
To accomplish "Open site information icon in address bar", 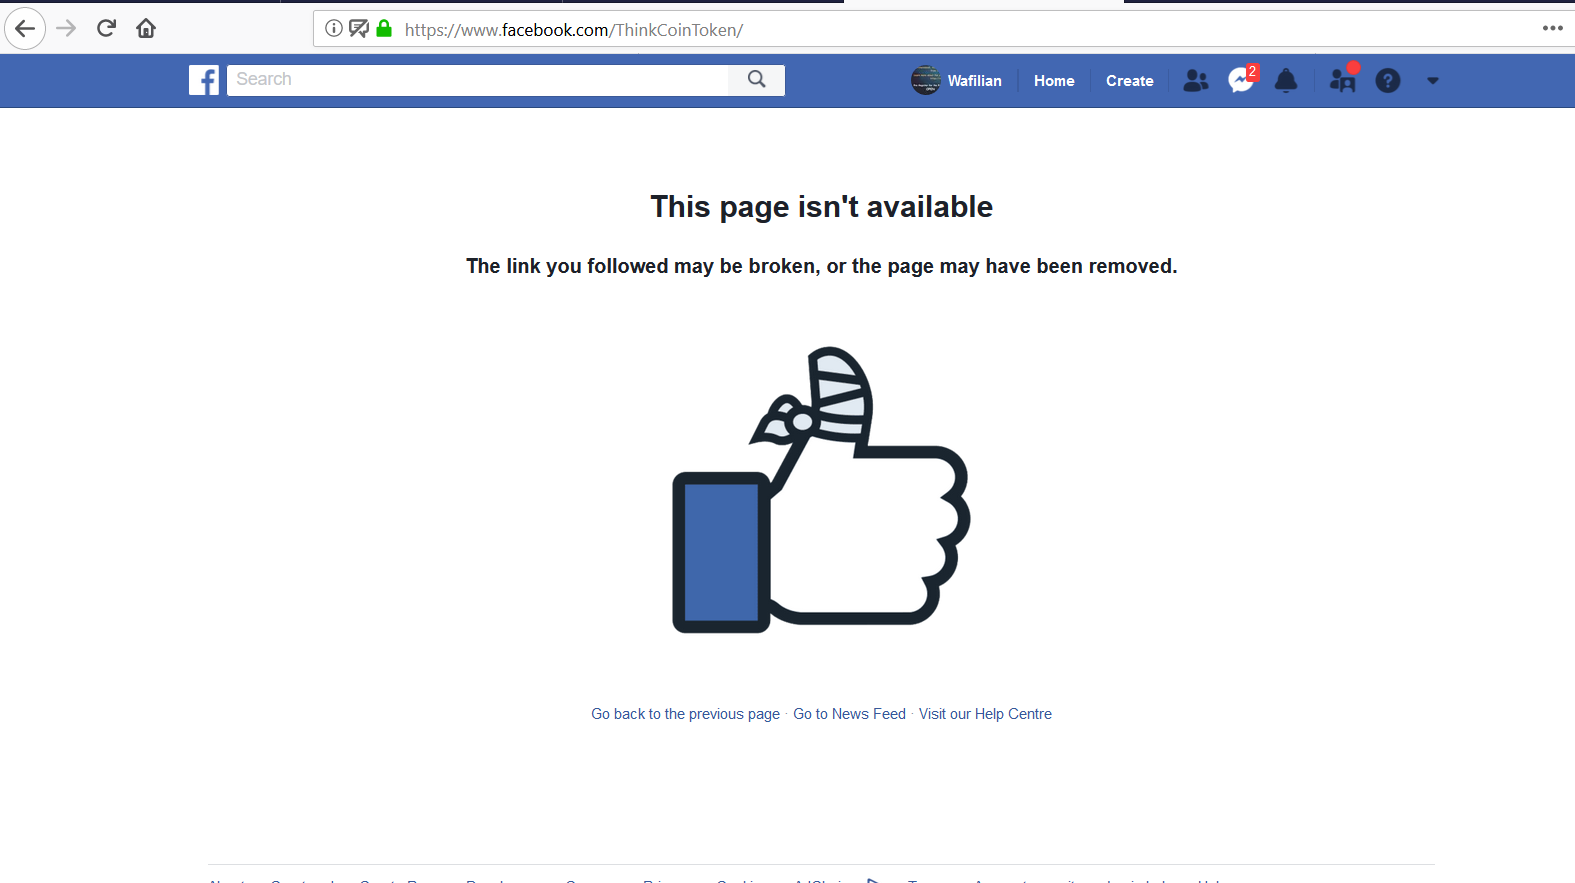I will click(334, 28).
